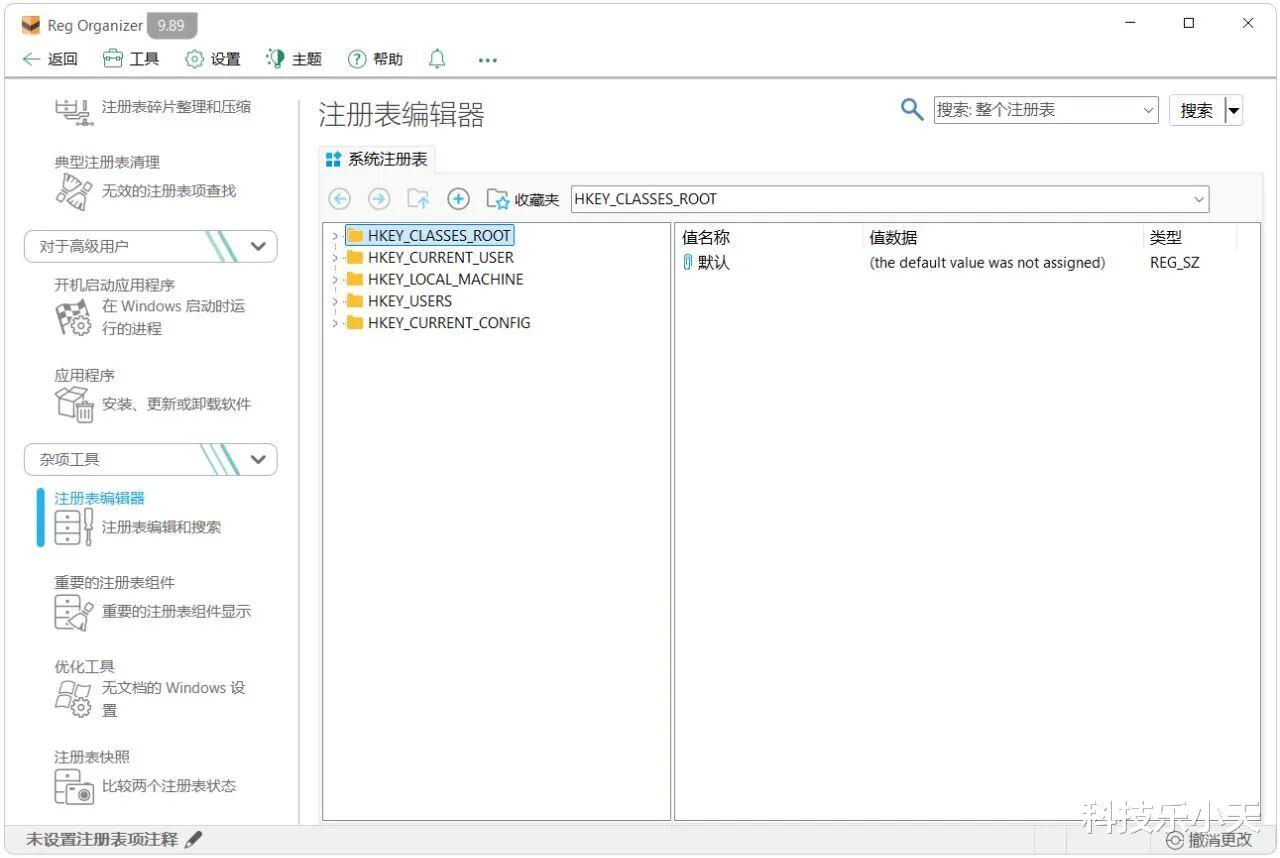Viewport: 1280px width, 858px height.
Task: Click the HKEY_USERS folder icon
Action: (353, 301)
